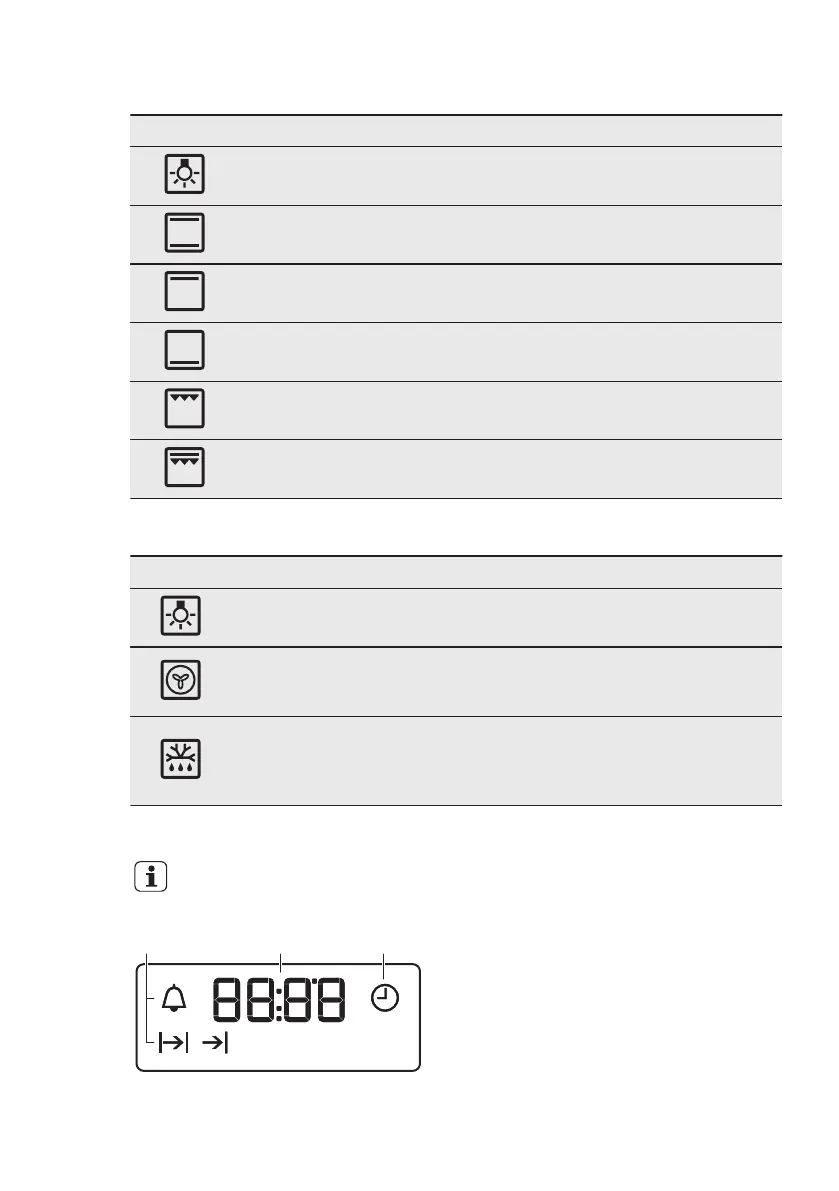Click the bell minute minder symbol
Screen dimensions: 839x1191
173,998
